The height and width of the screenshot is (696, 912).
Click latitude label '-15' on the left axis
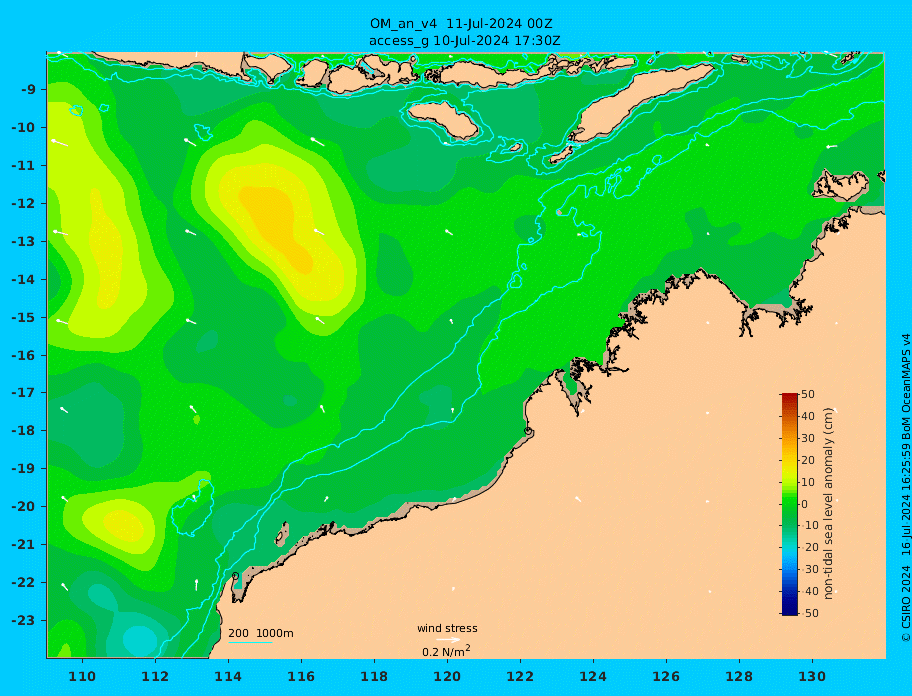pyautogui.click(x=24, y=317)
